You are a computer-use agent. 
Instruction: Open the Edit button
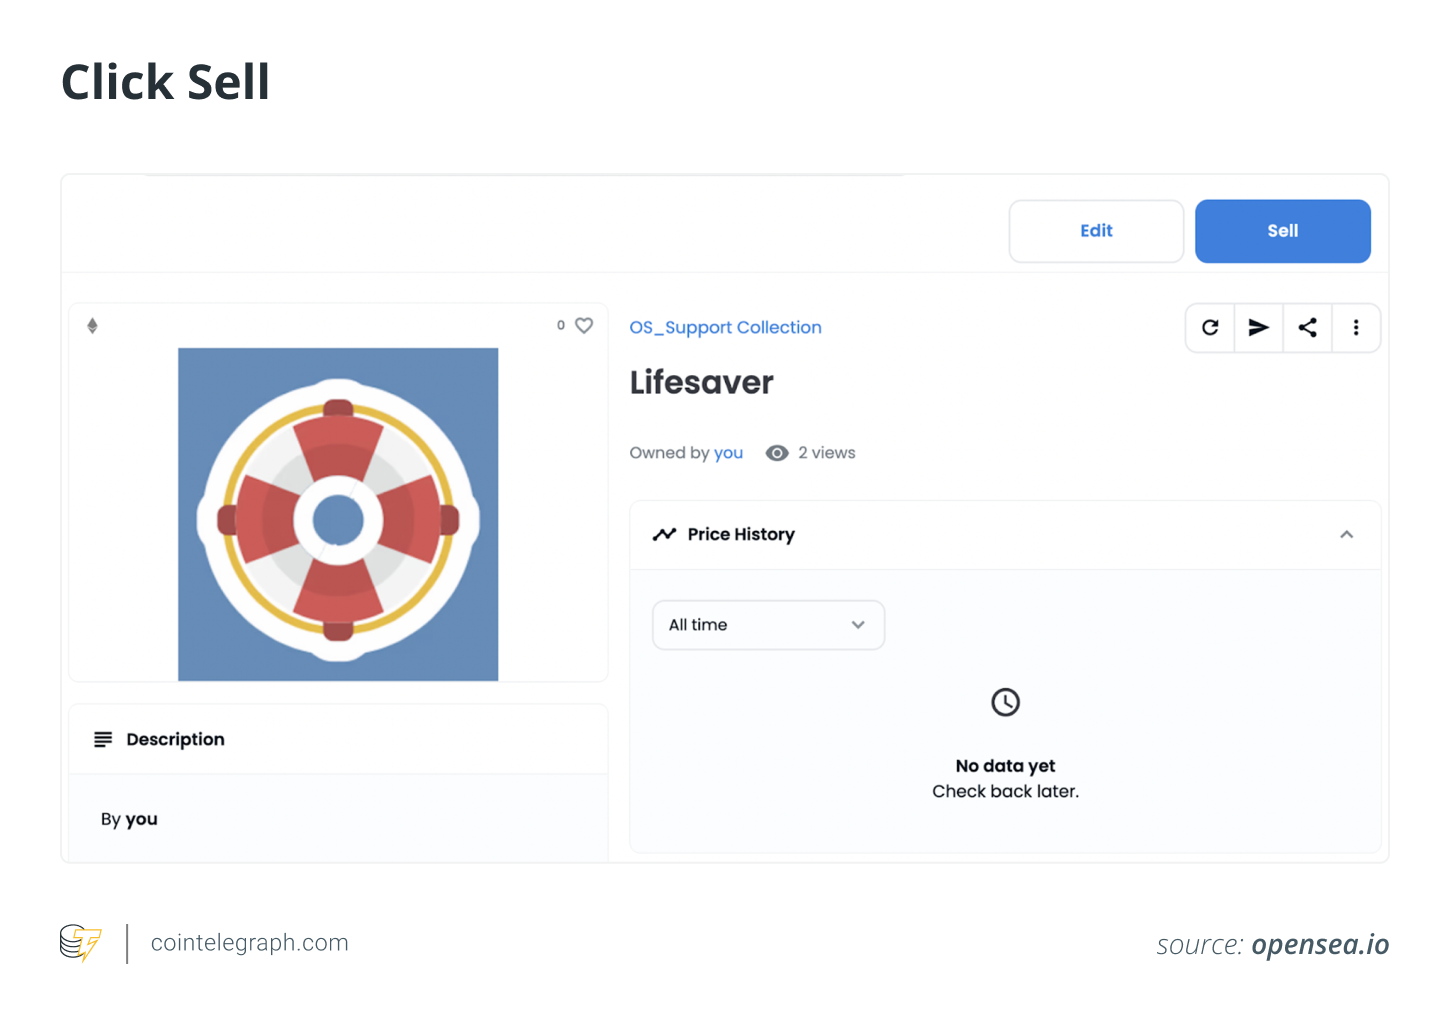(1096, 231)
